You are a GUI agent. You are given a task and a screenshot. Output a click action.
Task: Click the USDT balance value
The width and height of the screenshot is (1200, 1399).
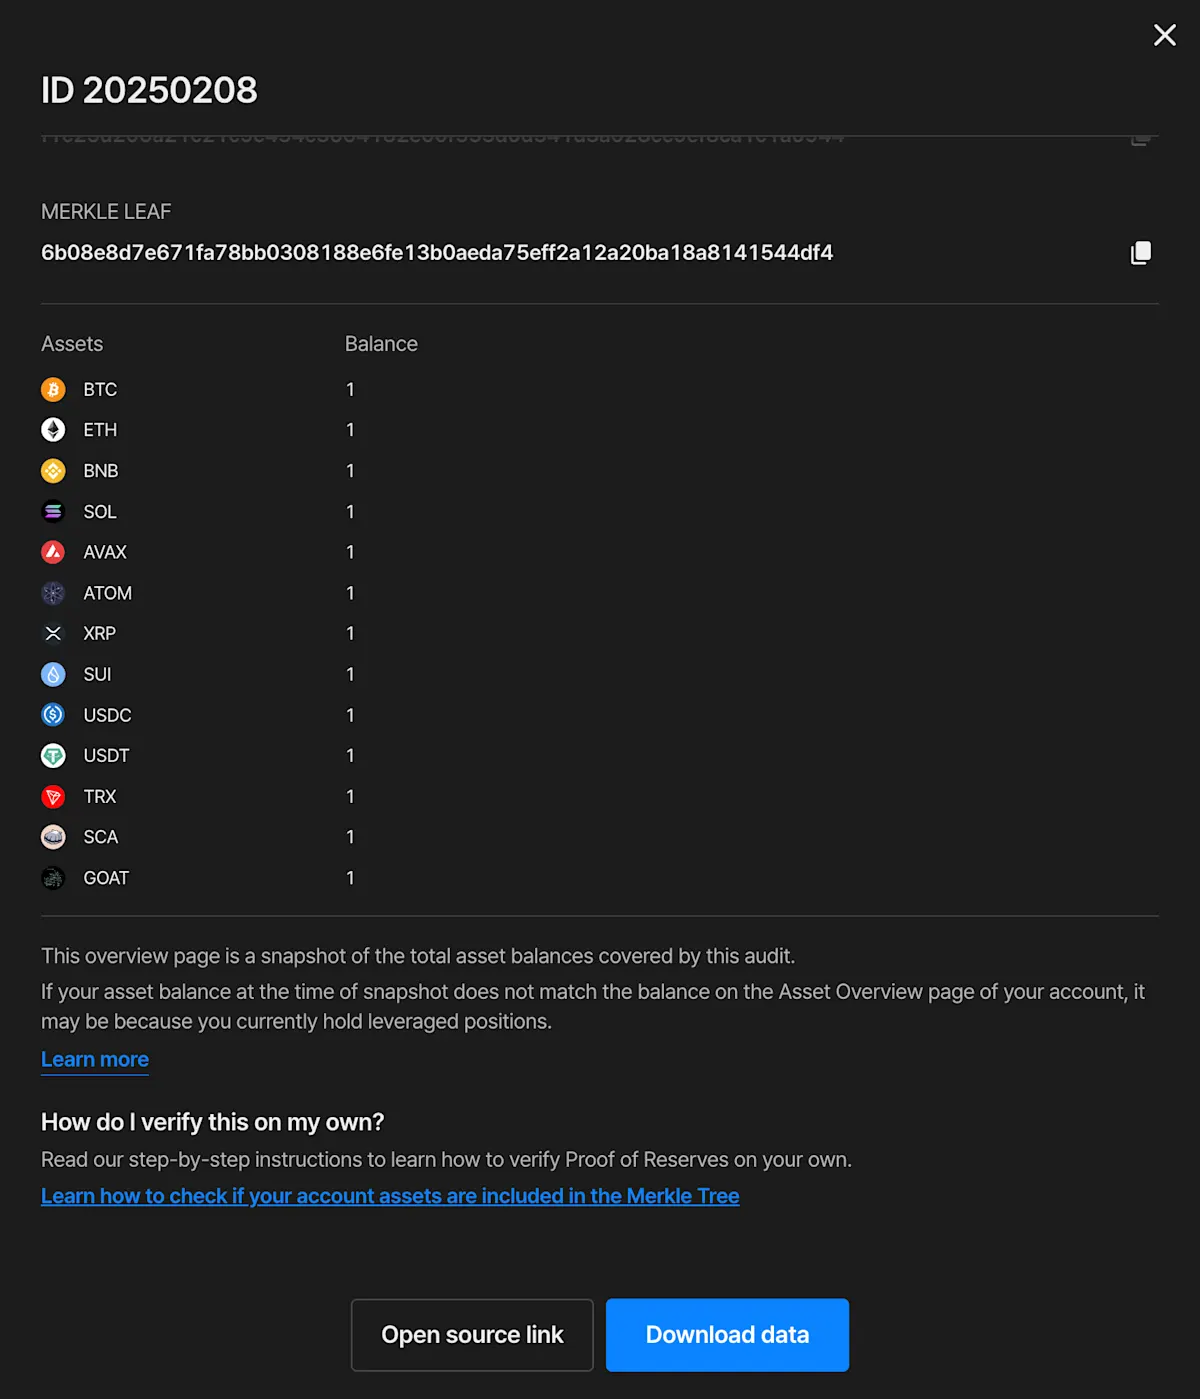coord(350,756)
